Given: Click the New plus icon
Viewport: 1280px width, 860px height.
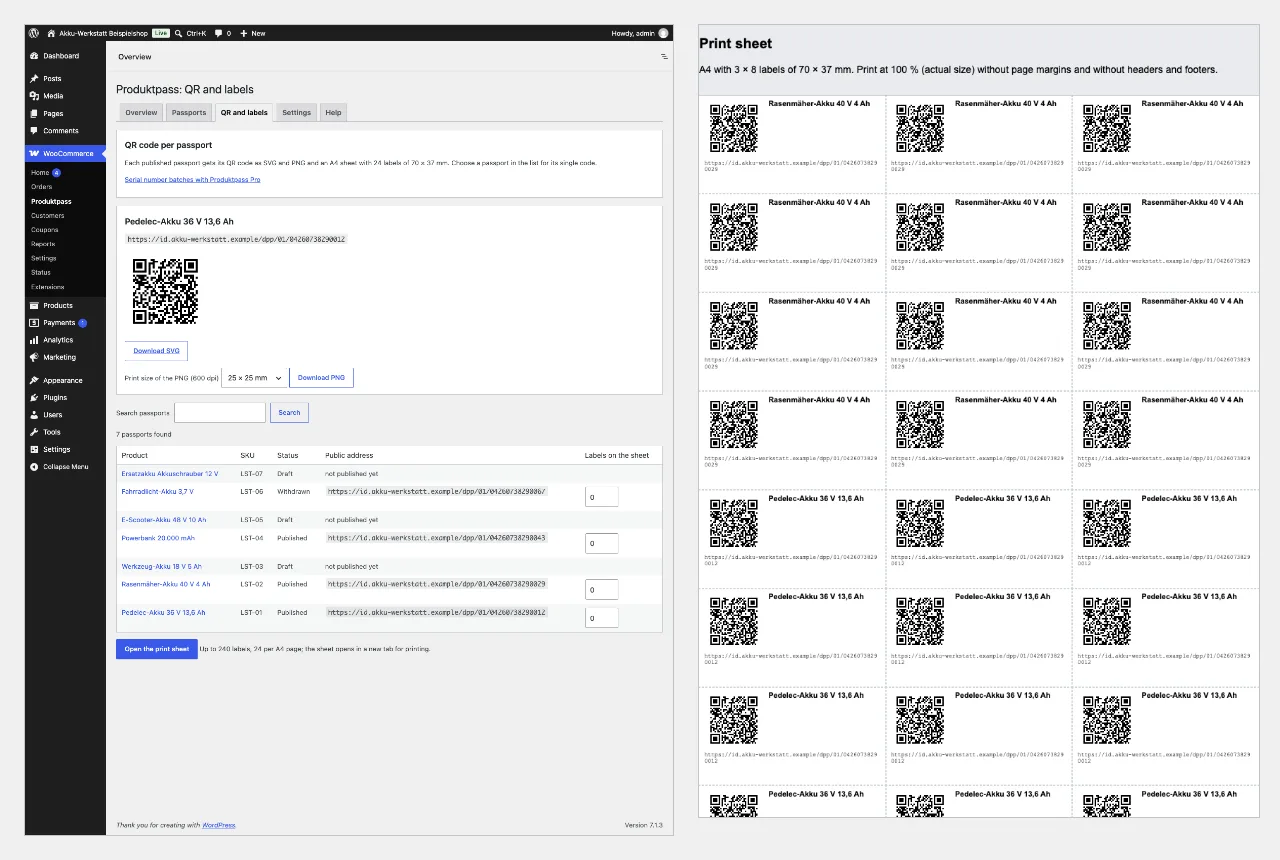Looking at the screenshot, I should pos(244,33).
